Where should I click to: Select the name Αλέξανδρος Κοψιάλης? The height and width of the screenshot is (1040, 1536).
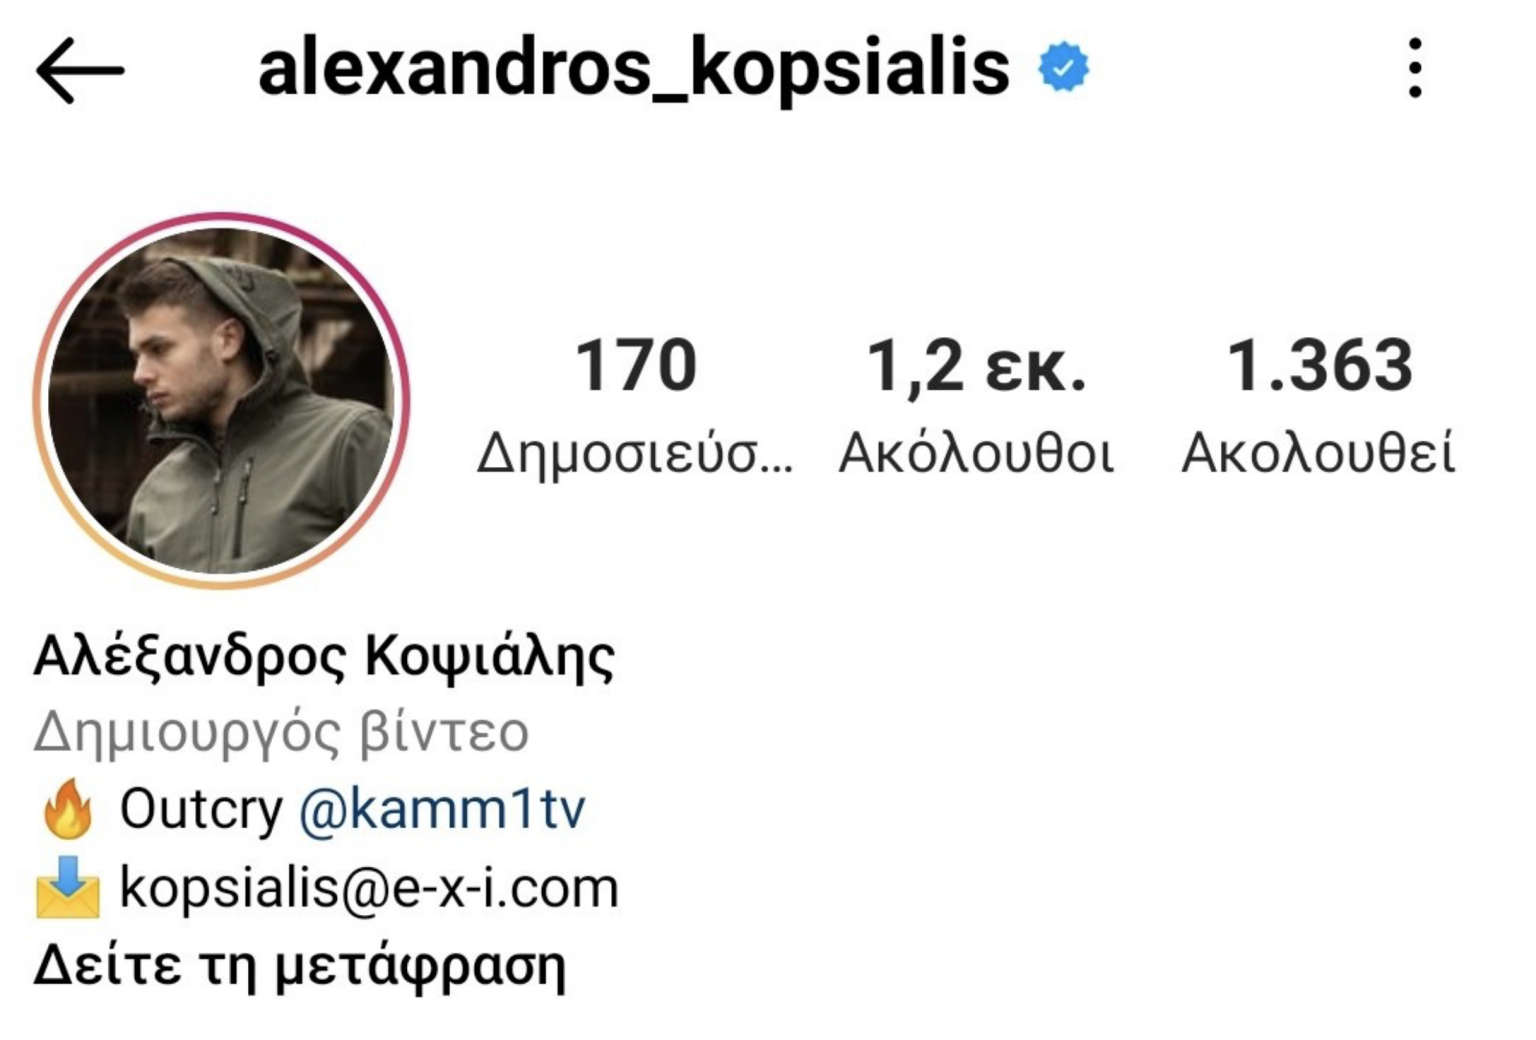click(324, 658)
